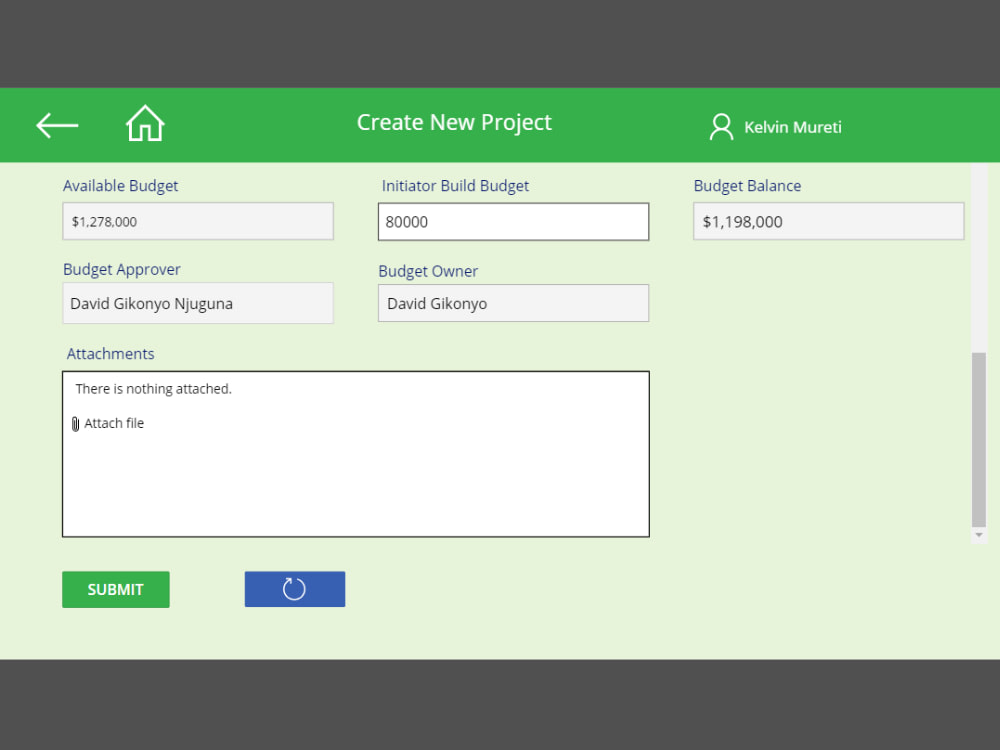Click the Budget Balance label
Screen dimensions: 1000x750
747,186
